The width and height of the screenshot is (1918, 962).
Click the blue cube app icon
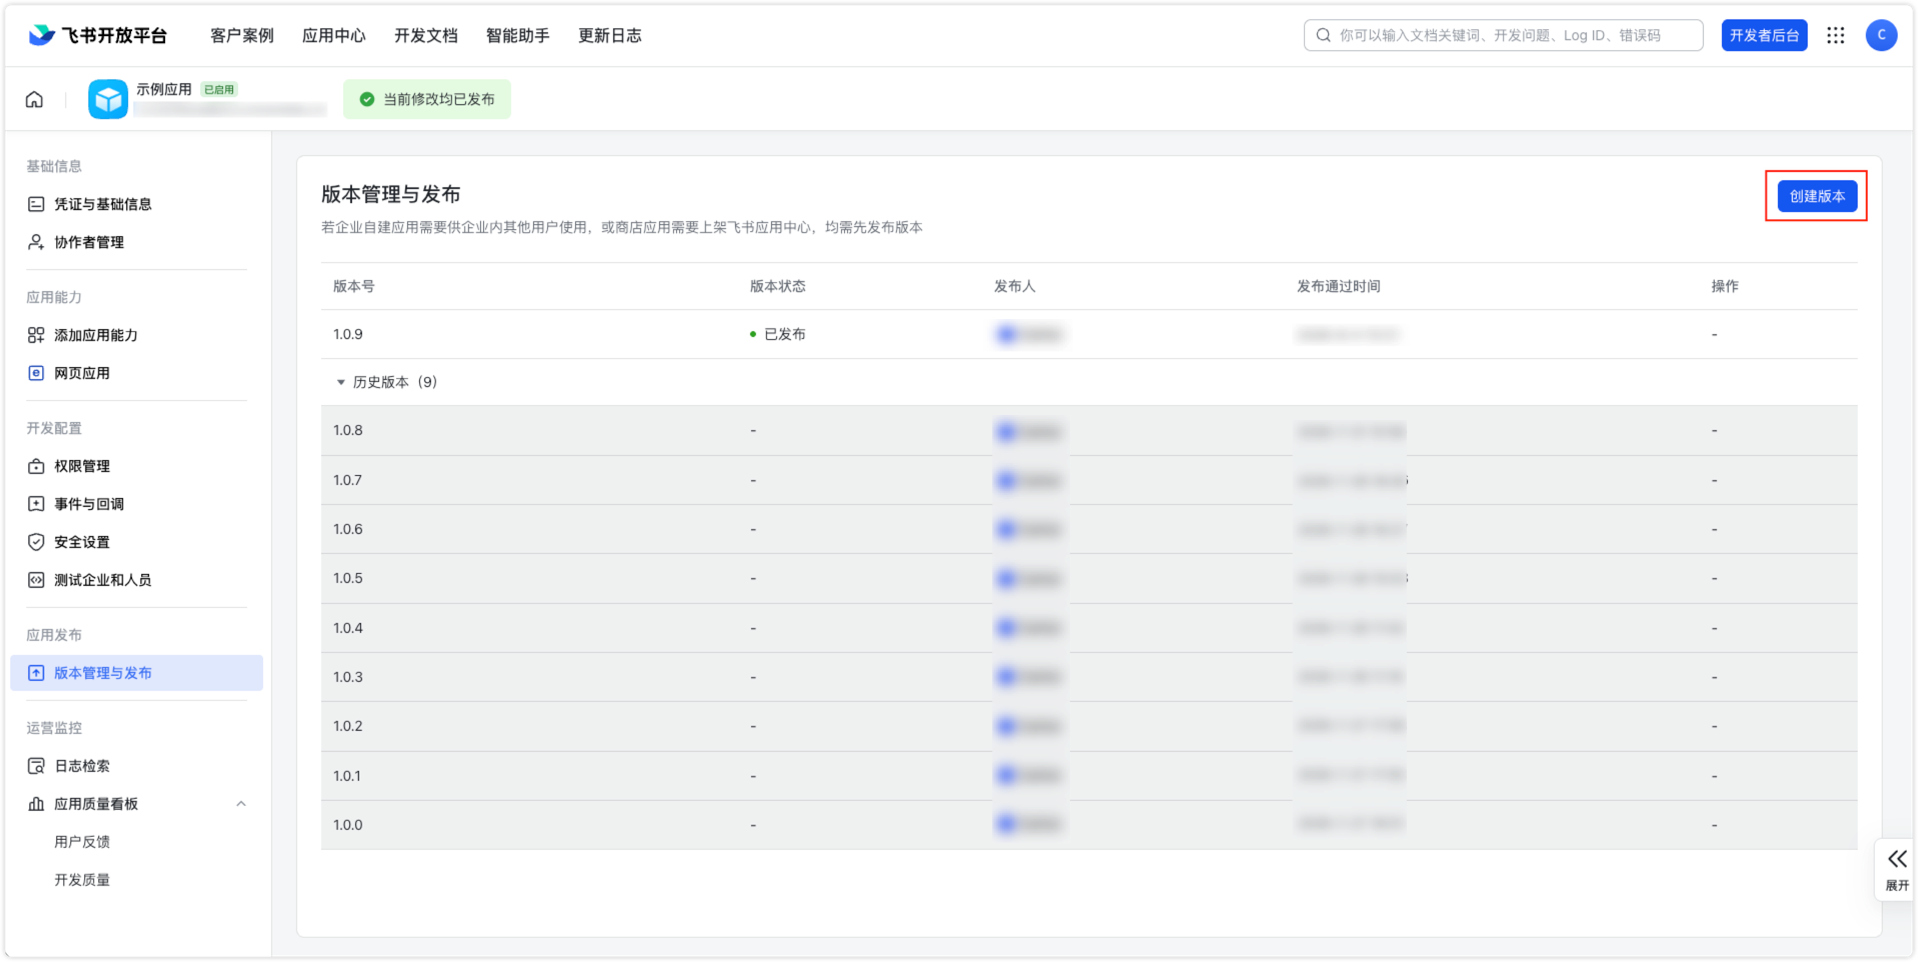coord(108,99)
